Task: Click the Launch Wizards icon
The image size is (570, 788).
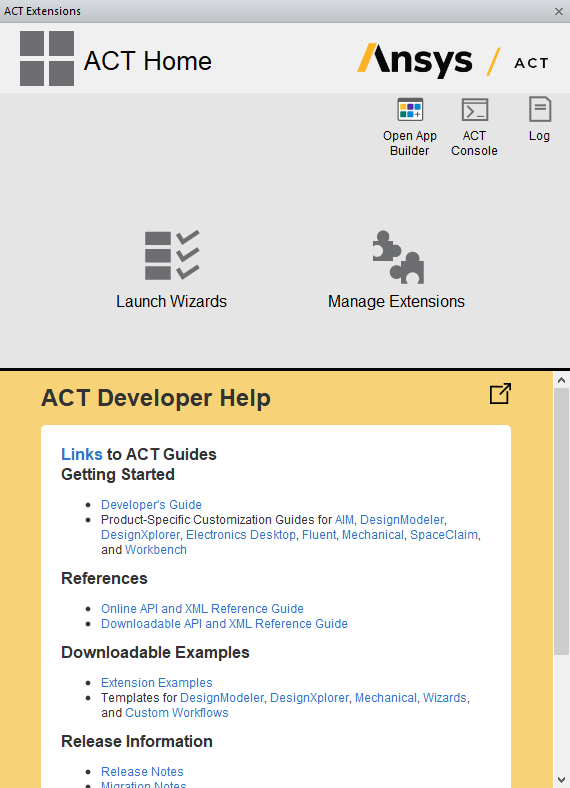Action: pos(172,255)
